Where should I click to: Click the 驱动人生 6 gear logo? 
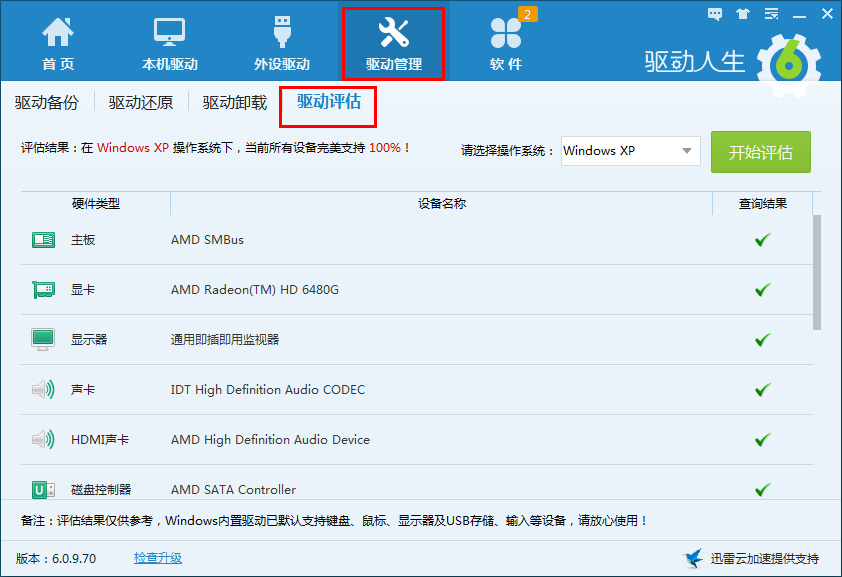click(x=789, y=65)
